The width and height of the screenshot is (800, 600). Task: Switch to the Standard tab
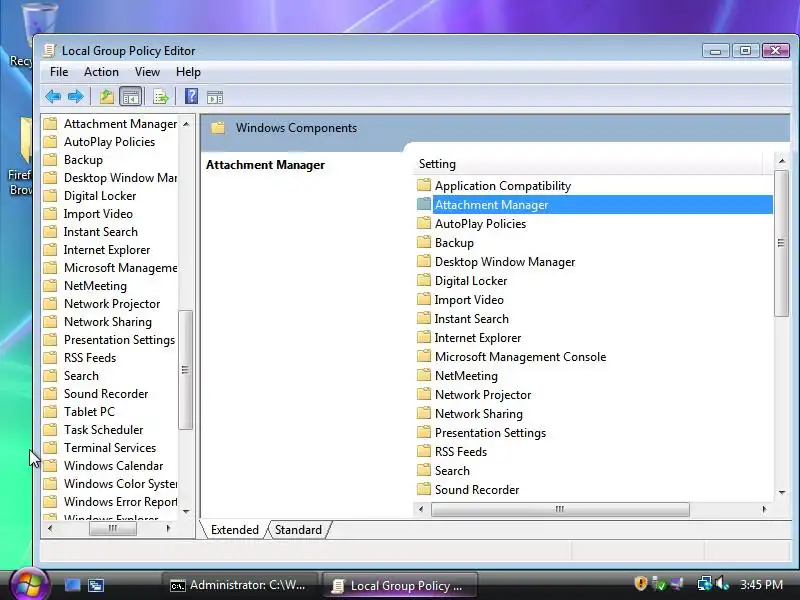[298, 530]
